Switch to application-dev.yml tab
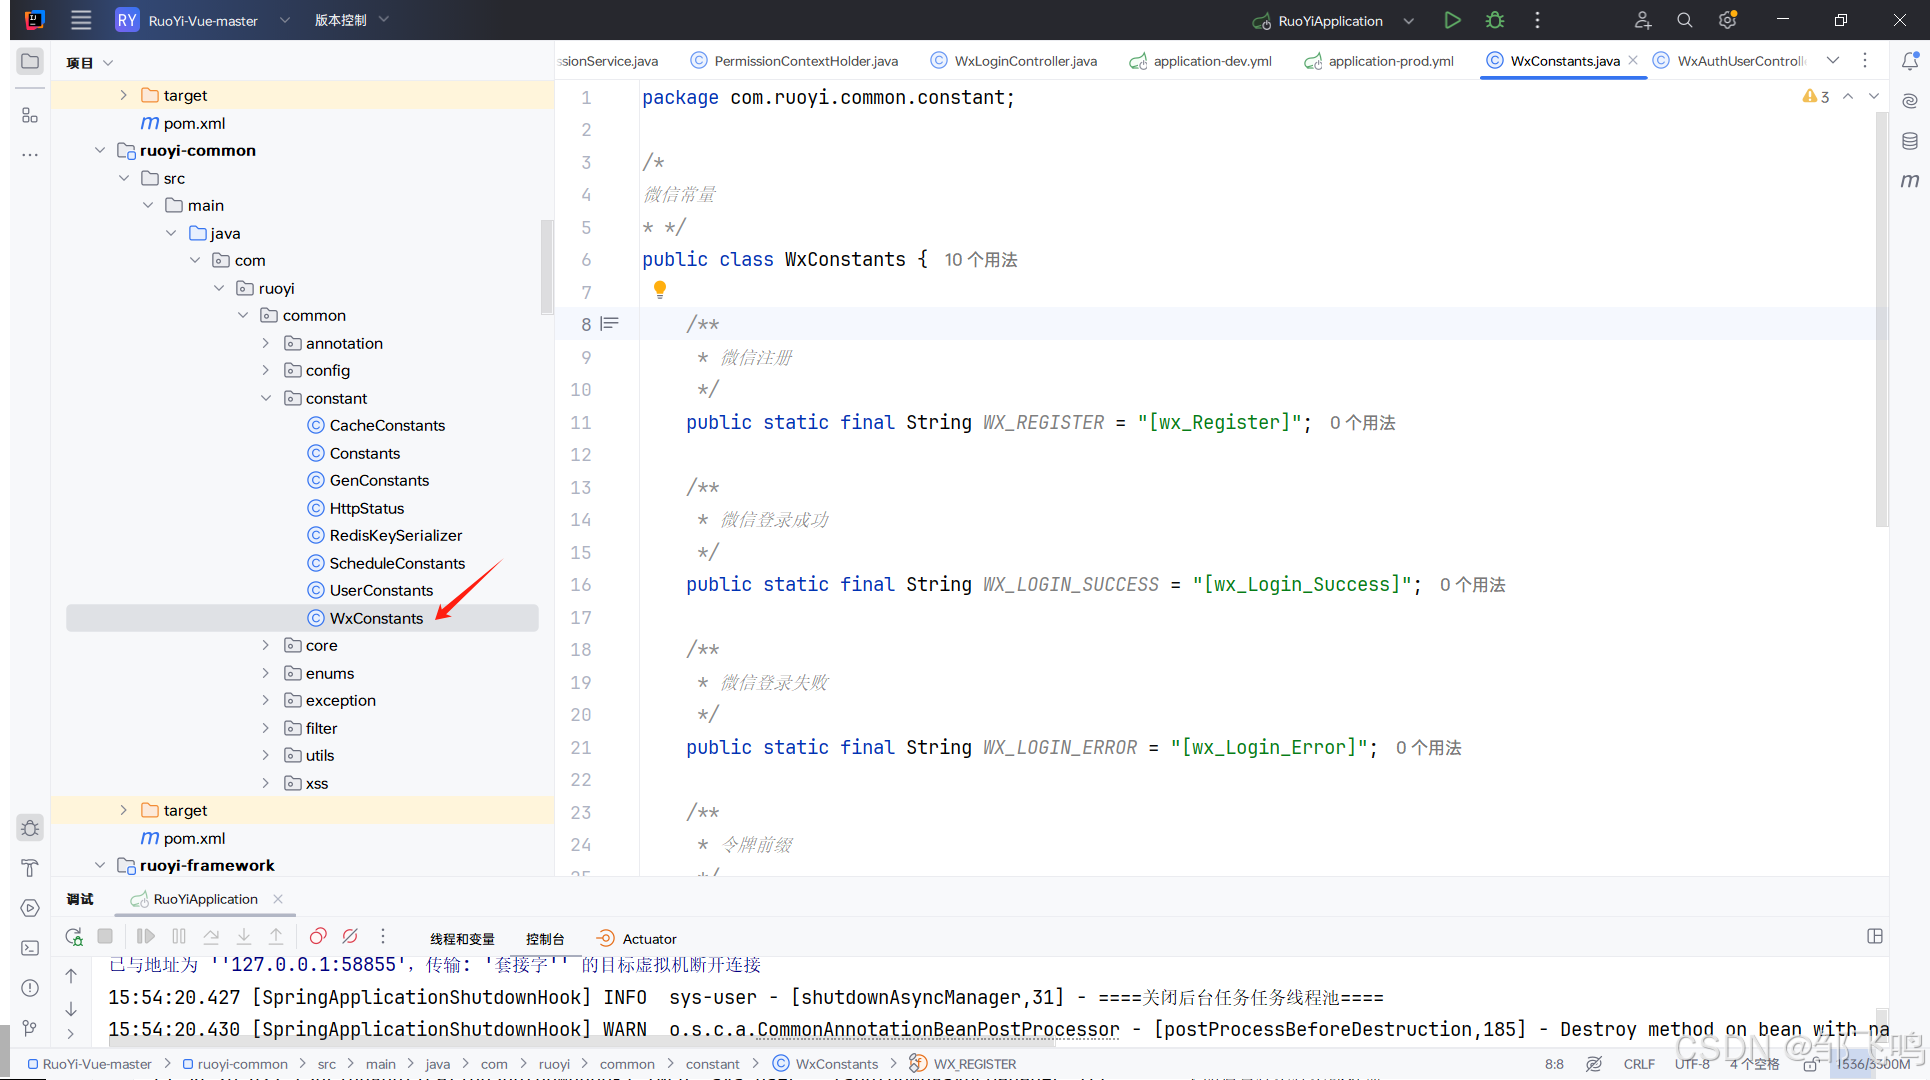This screenshot has width=1930, height=1080. [x=1201, y=61]
